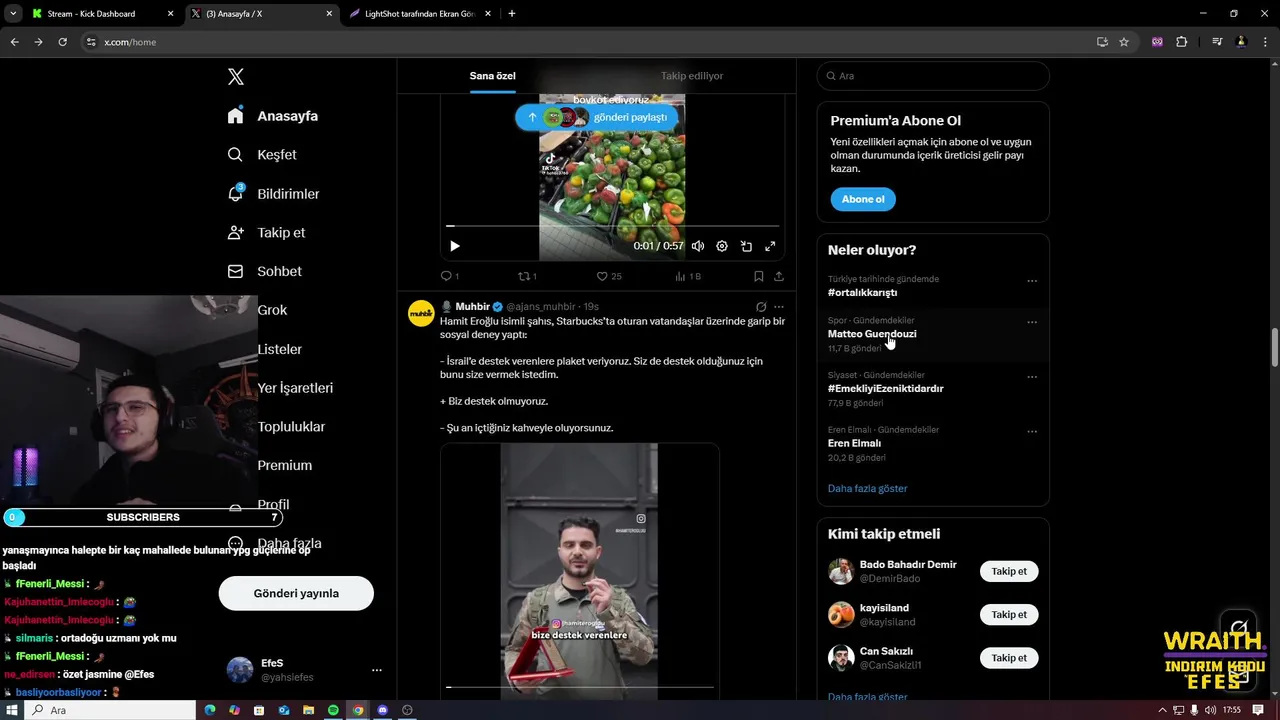Seek in the Starbucks video progress bar

[580, 687]
